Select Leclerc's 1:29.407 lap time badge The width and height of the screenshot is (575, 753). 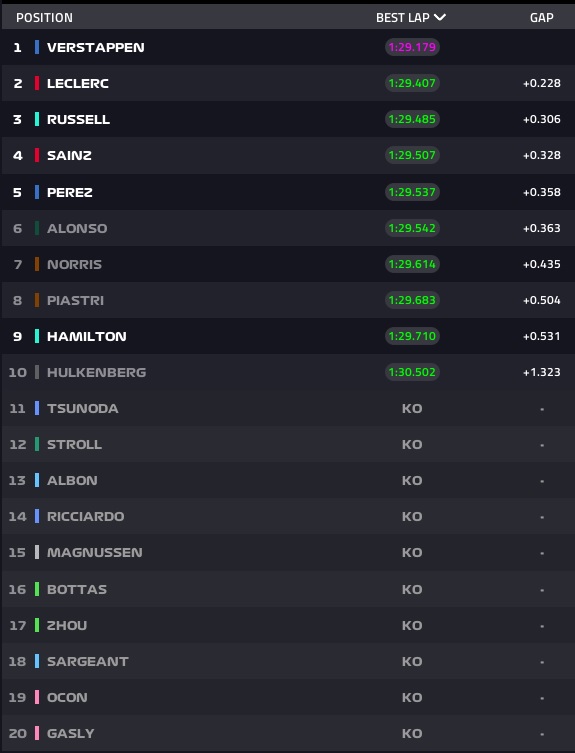412,83
